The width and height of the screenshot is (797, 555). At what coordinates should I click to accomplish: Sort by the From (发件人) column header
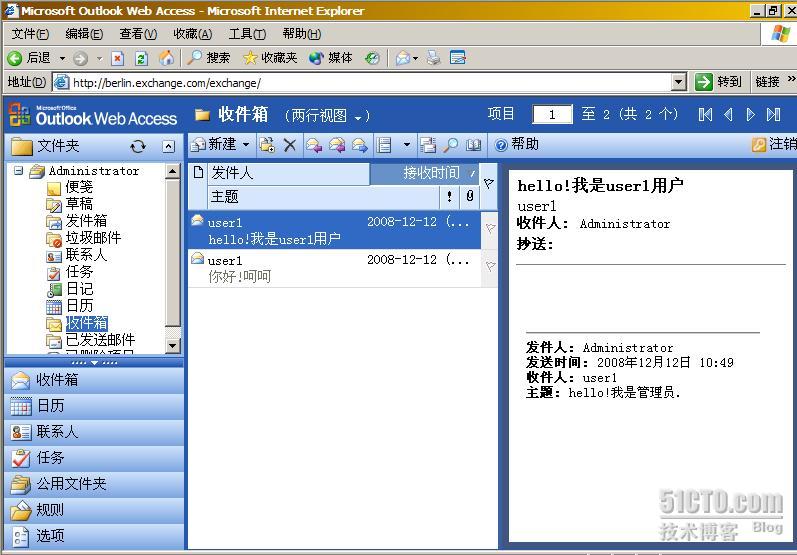pos(288,173)
